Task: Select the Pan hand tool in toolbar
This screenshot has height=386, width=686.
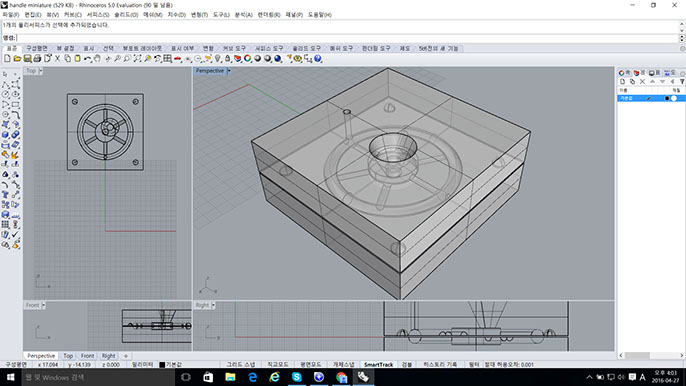Action: [x=98, y=58]
